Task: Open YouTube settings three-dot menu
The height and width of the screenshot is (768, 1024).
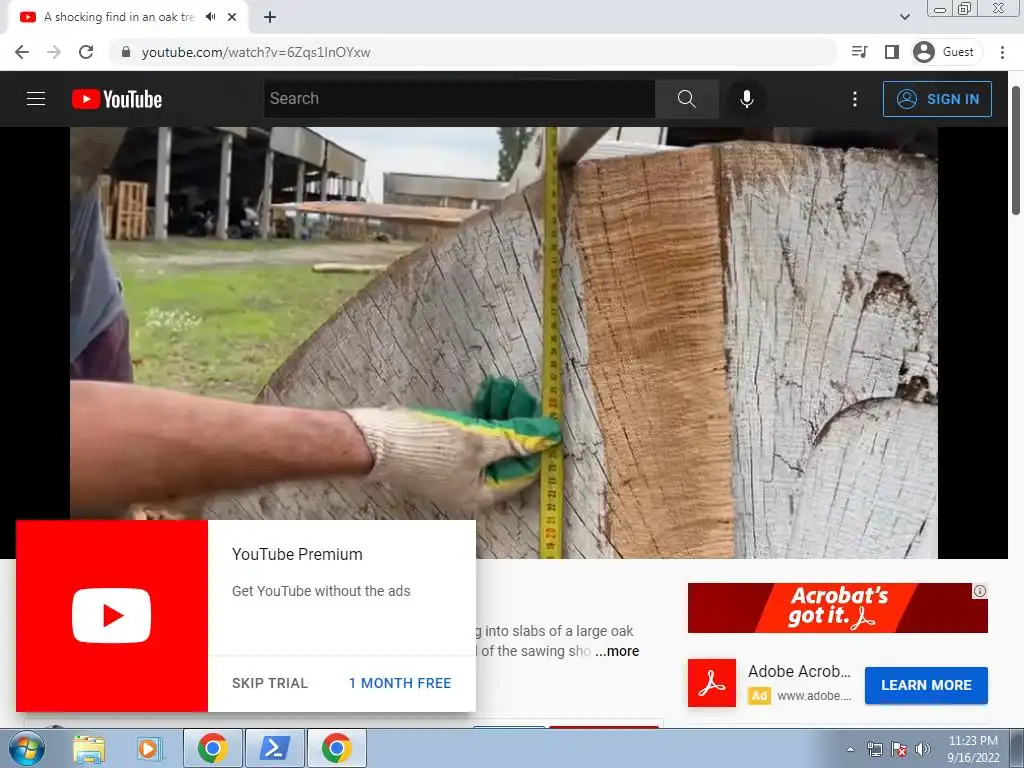Action: tap(855, 99)
